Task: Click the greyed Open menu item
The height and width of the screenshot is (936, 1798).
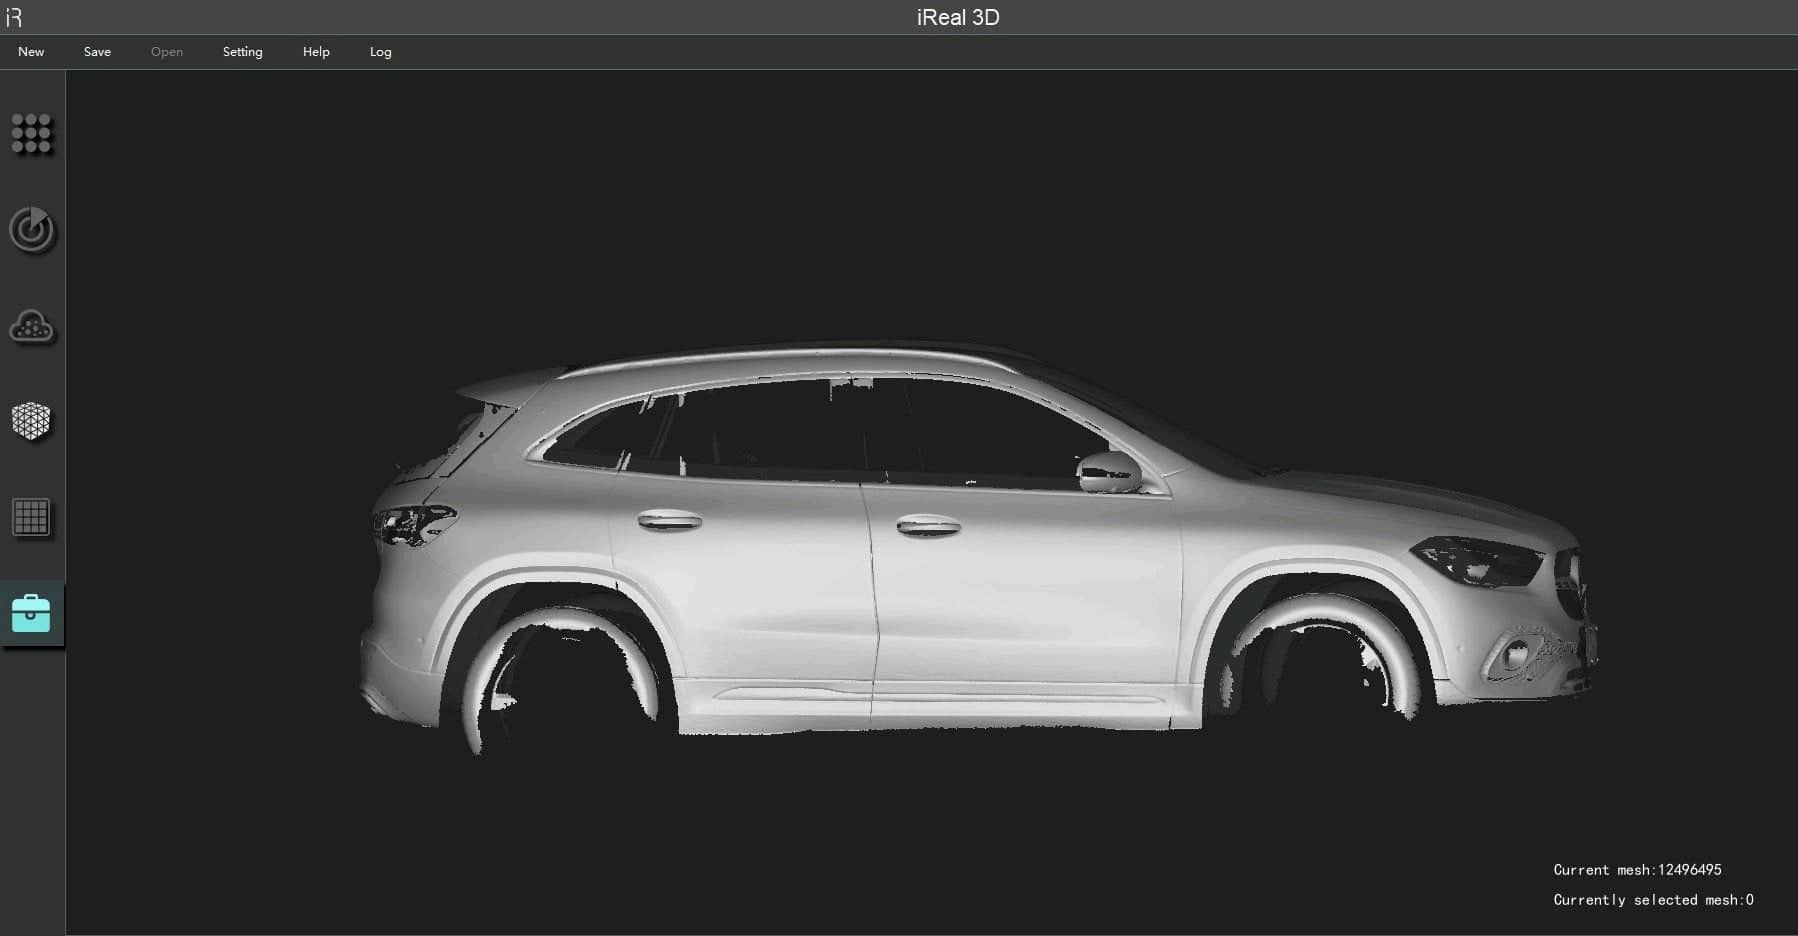Action: [167, 52]
